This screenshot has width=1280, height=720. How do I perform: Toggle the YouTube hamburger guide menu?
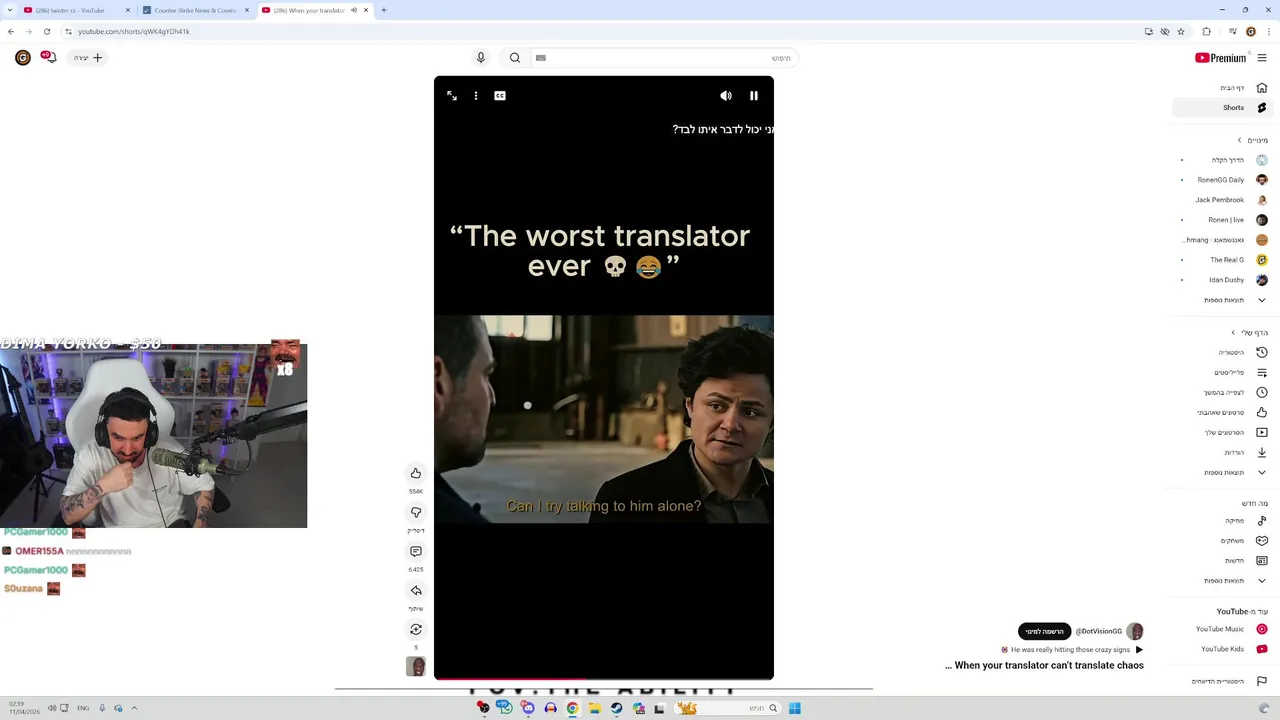pyautogui.click(x=1262, y=58)
